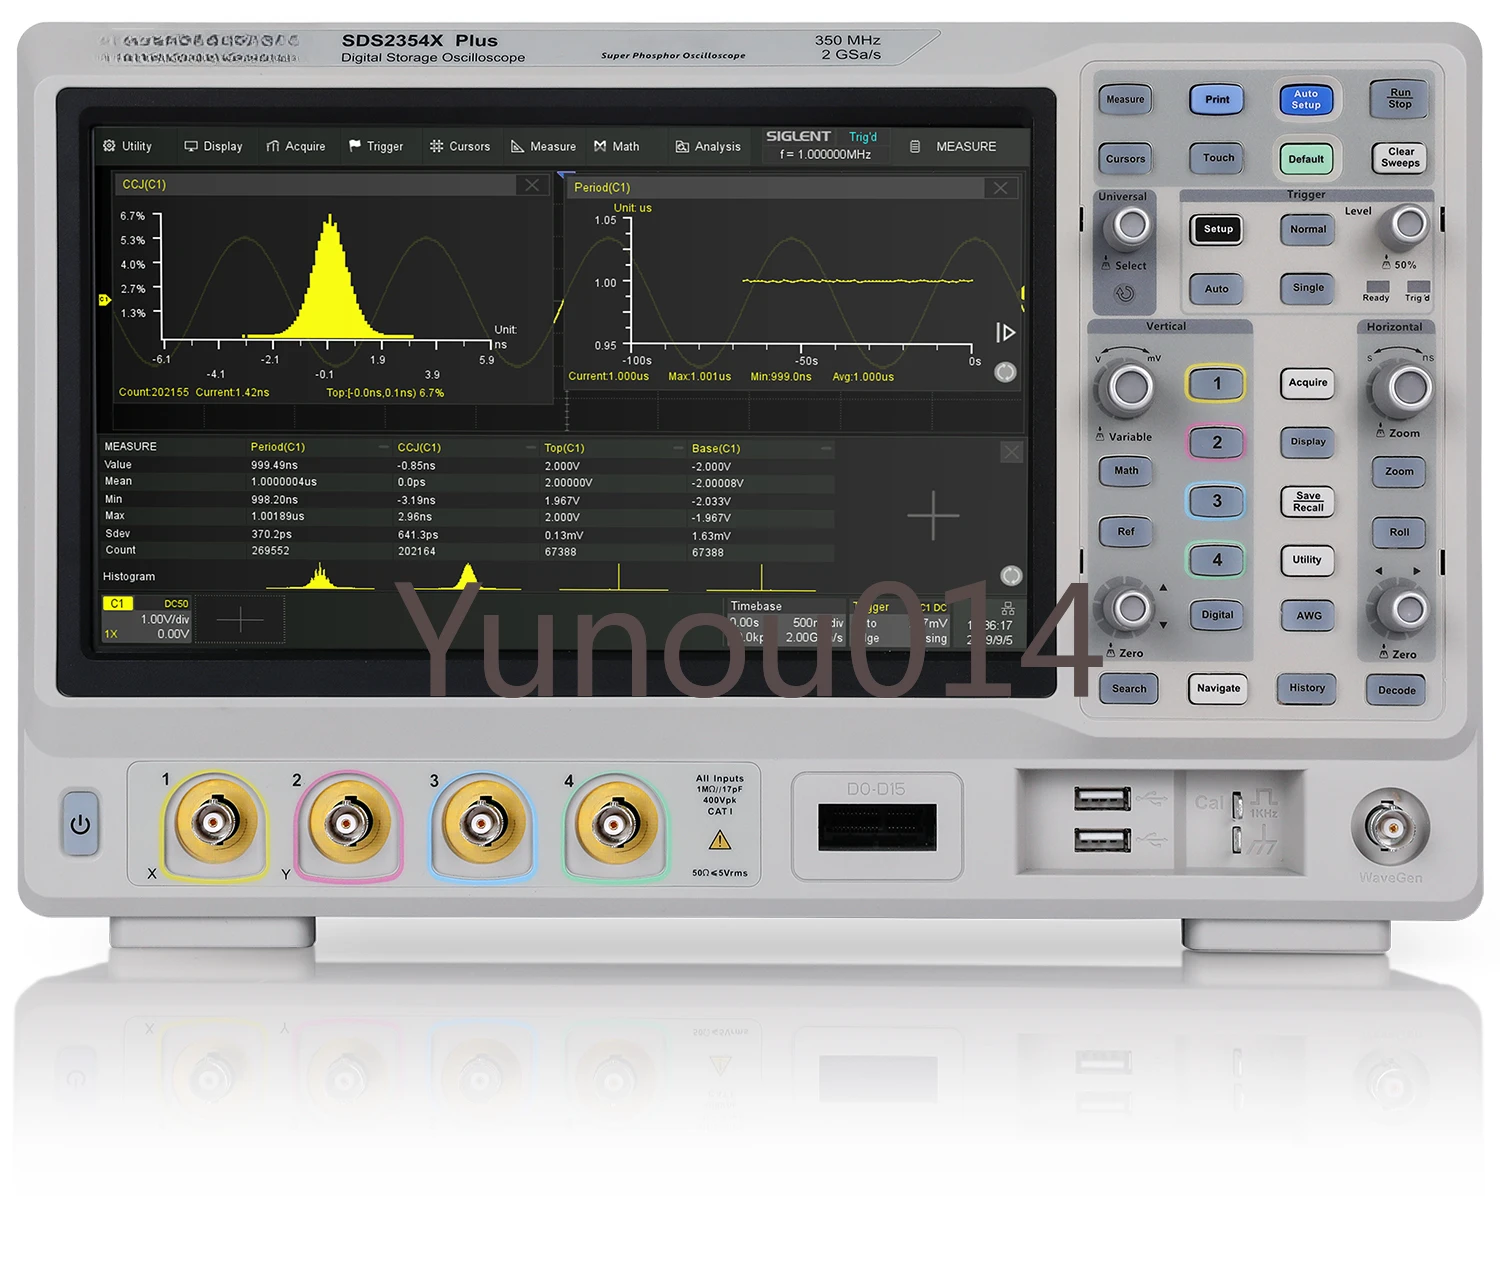This screenshot has width=1500, height=1272.
Task: Push the Vertical Math button
Action: (1126, 471)
